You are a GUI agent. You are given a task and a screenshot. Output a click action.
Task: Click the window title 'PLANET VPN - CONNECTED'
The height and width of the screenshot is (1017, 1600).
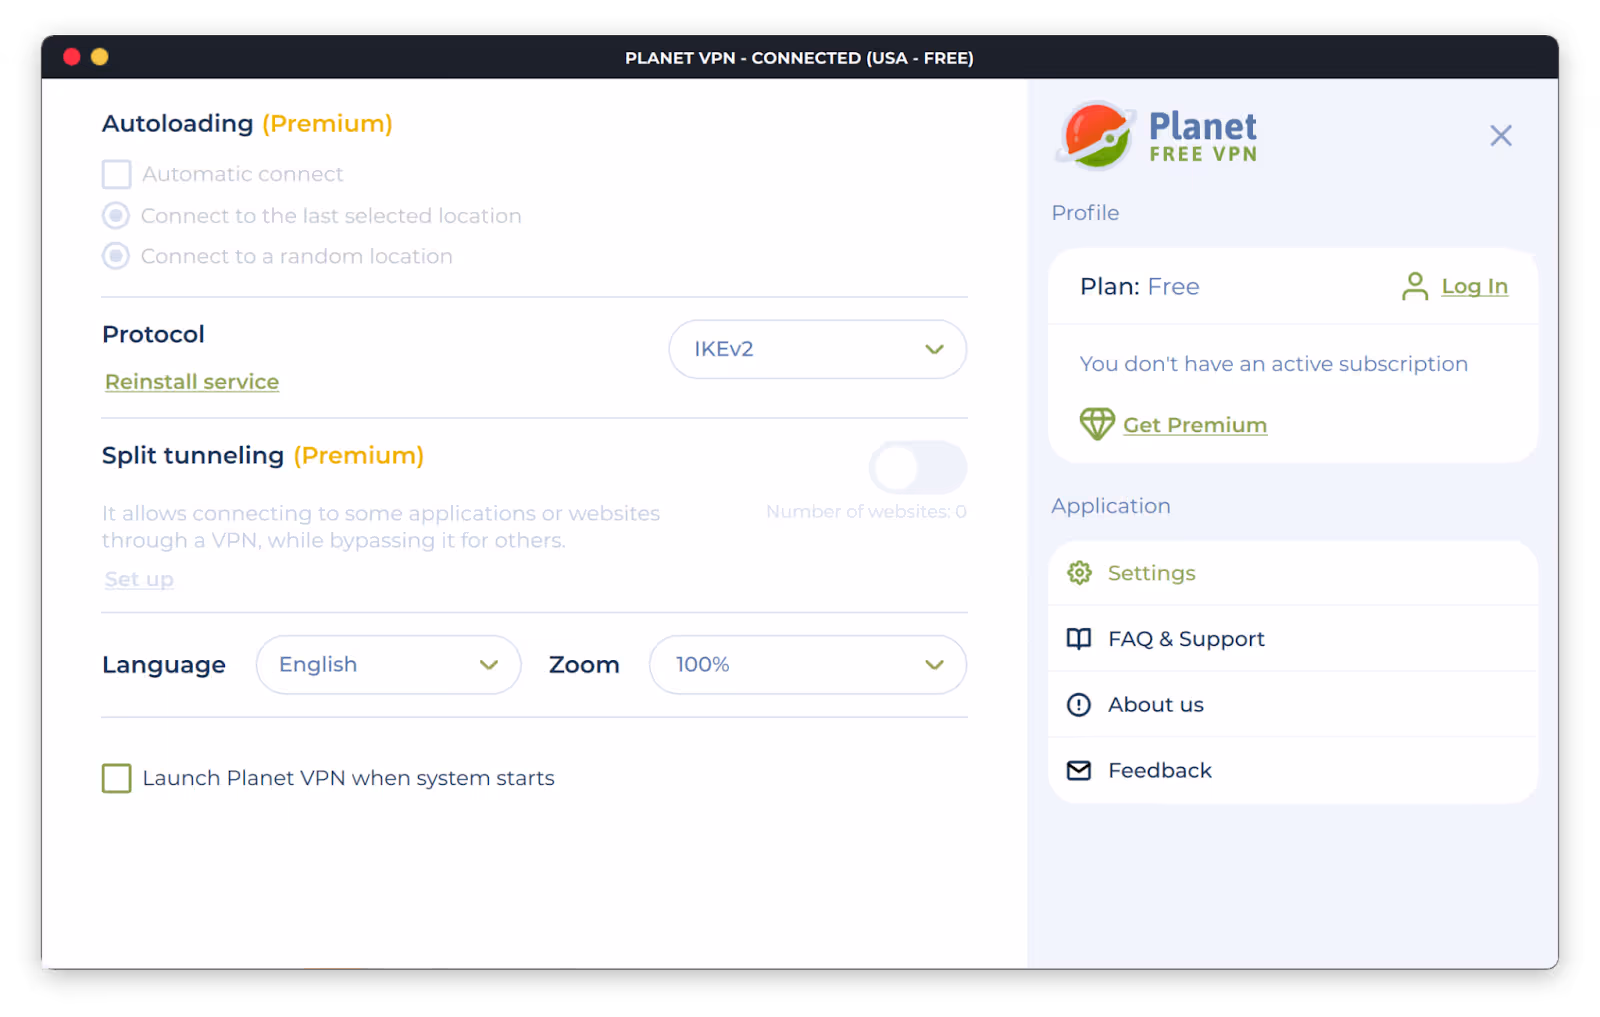point(799,58)
